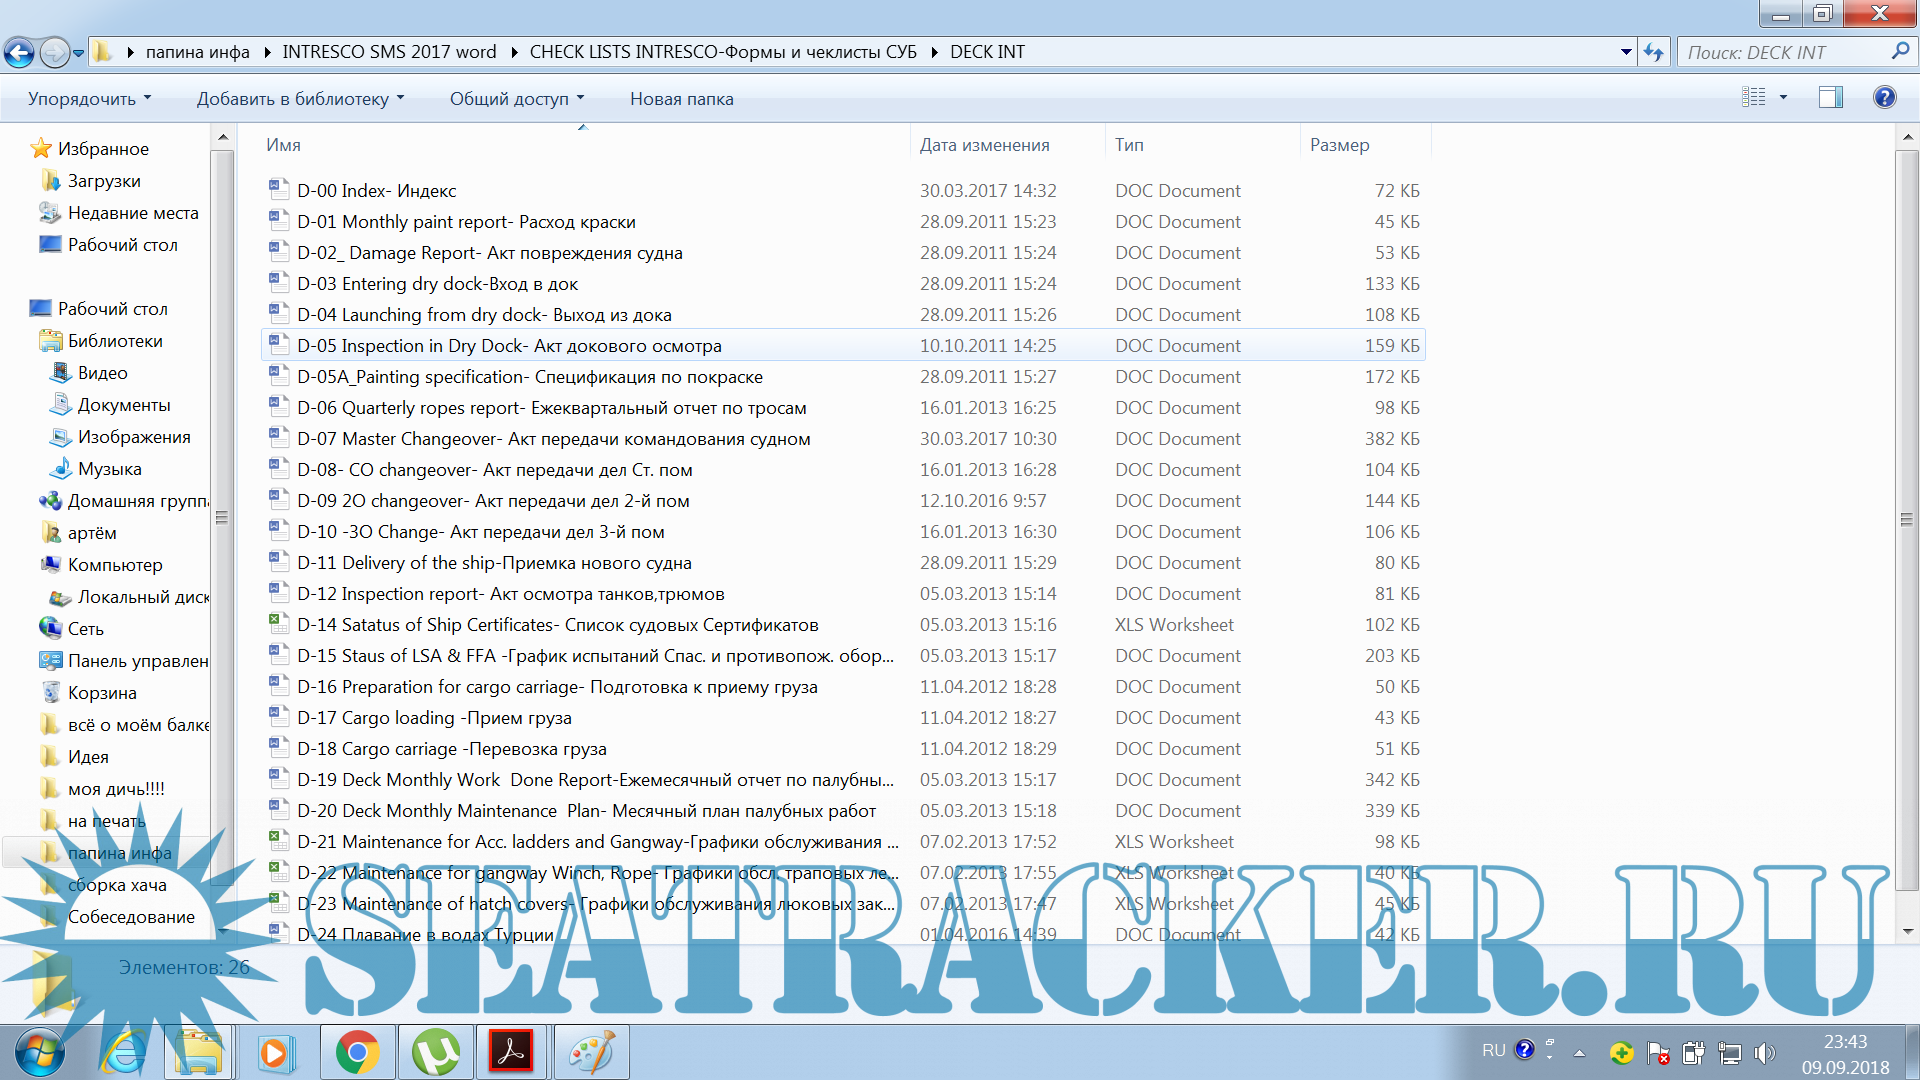Open the Упорядочить dropdown menu
Image resolution: width=1920 pixels, height=1080 pixels.
tap(89, 99)
